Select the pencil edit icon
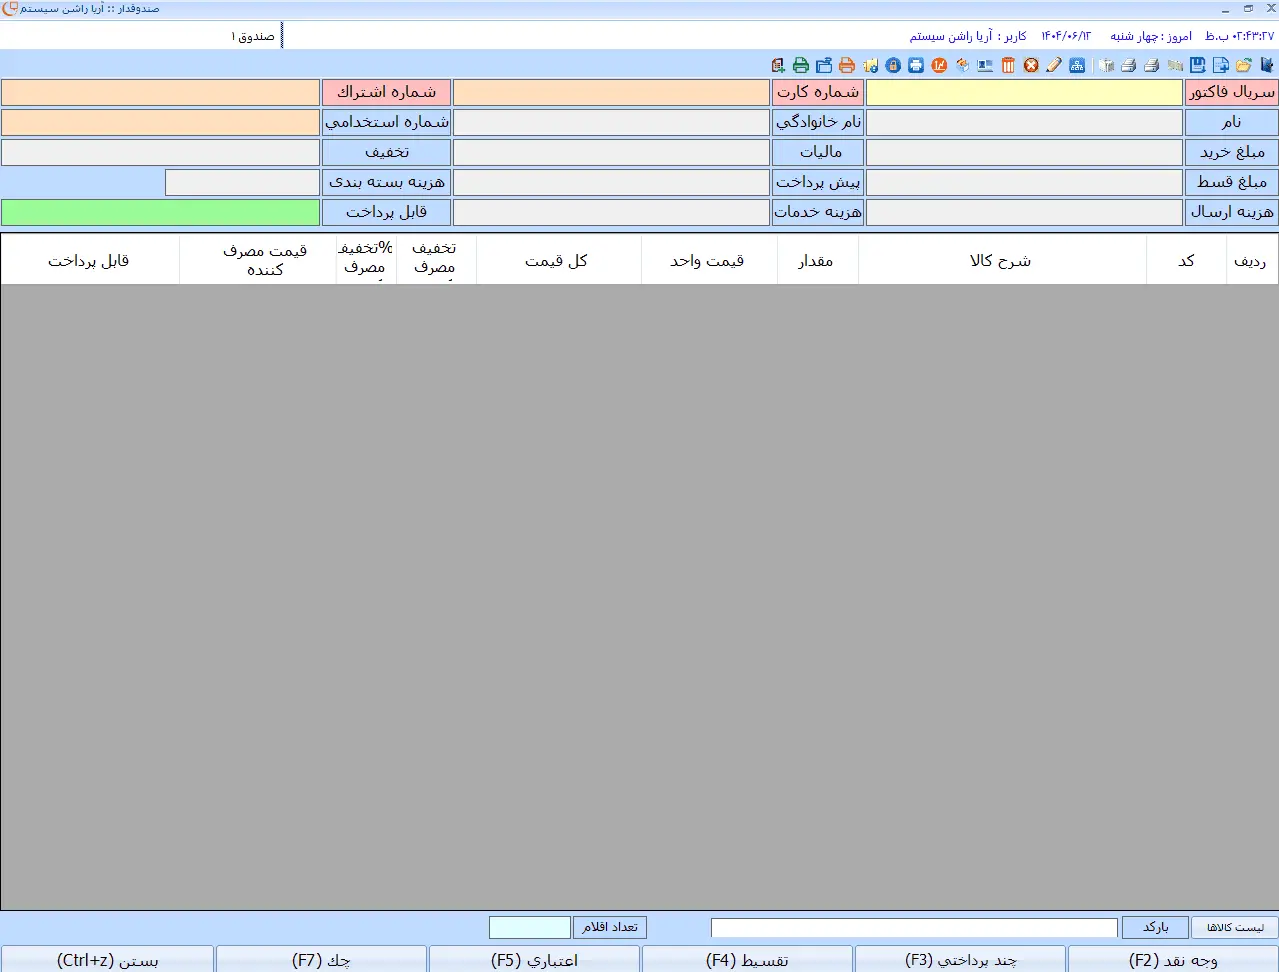 (1054, 65)
